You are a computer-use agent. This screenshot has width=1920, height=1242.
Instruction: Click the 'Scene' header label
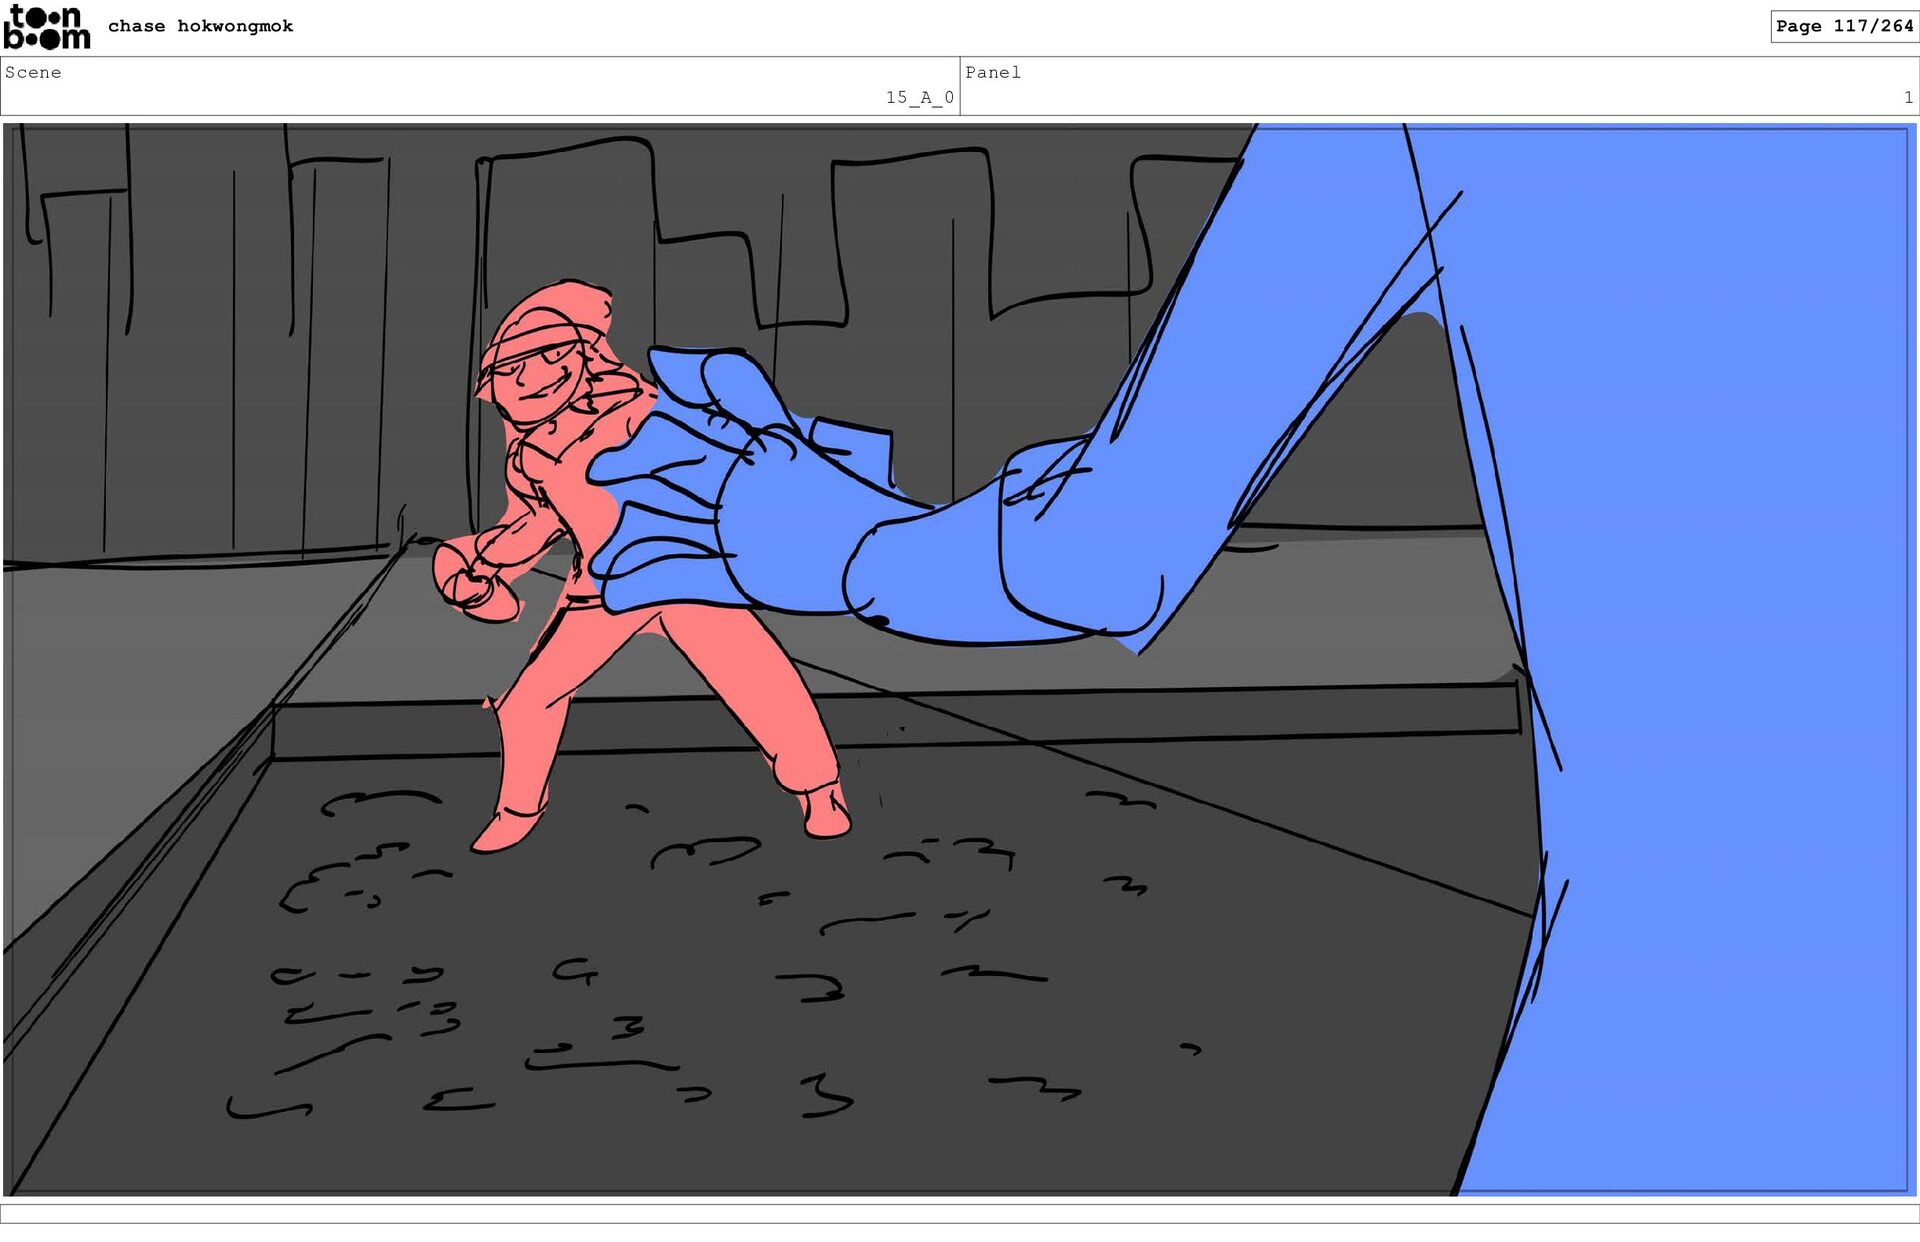(33, 72)
